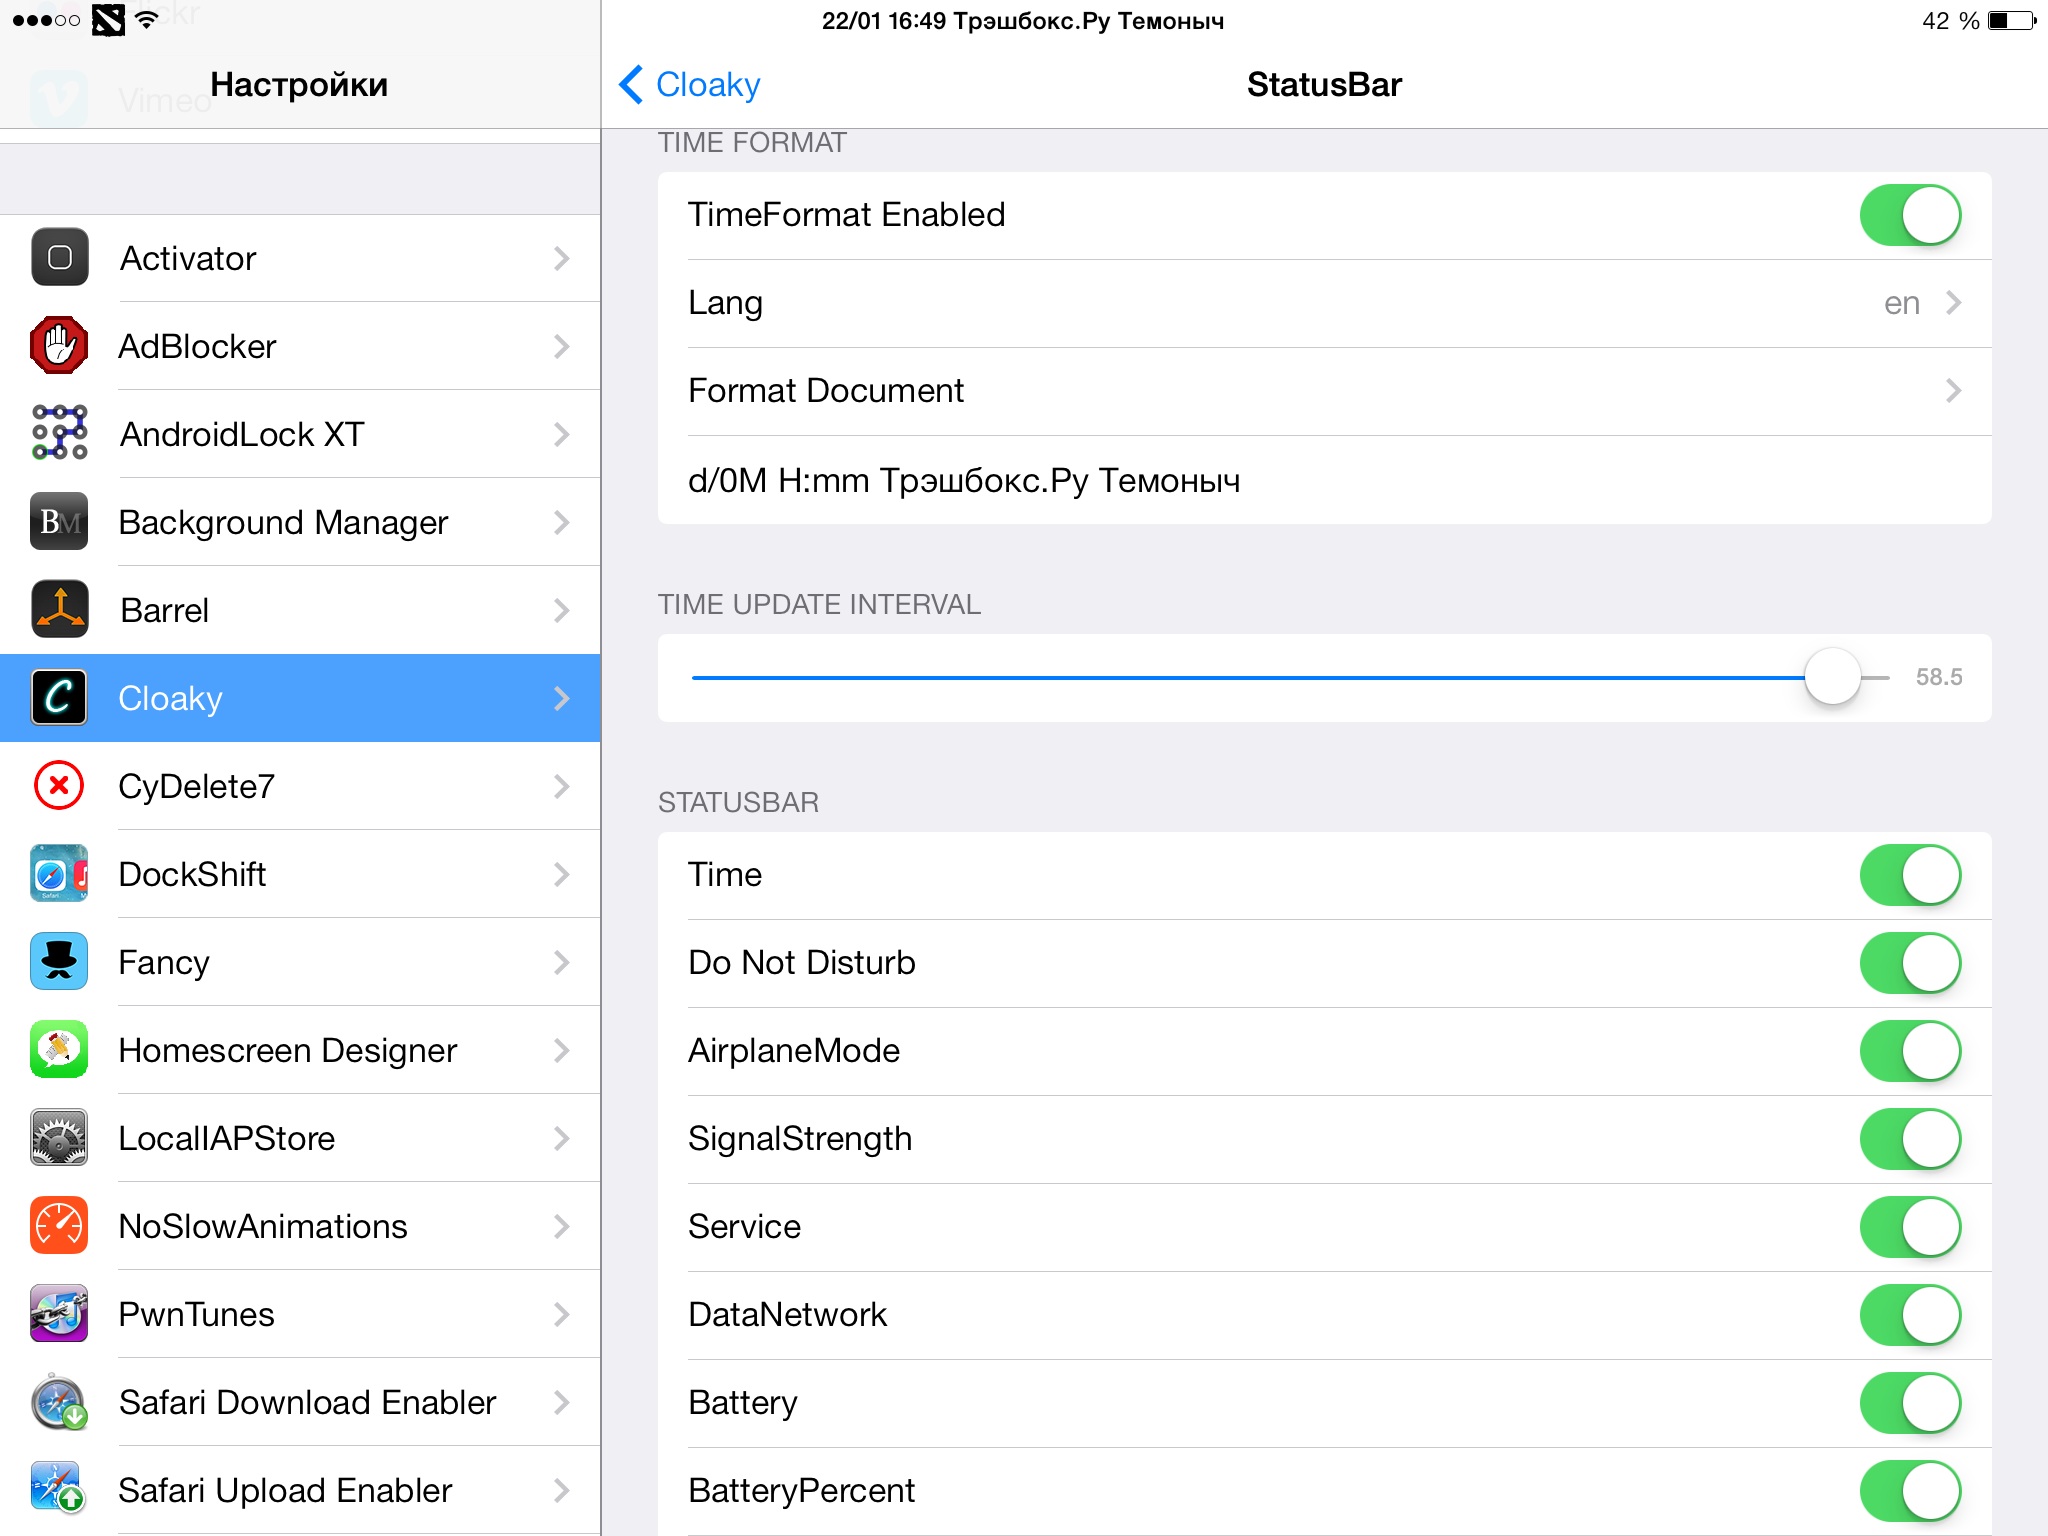Expand the NoSlowAnimations row chevron
Image resolution: width=2048 pixels, height=1536 pixels.
point(562,1226)
